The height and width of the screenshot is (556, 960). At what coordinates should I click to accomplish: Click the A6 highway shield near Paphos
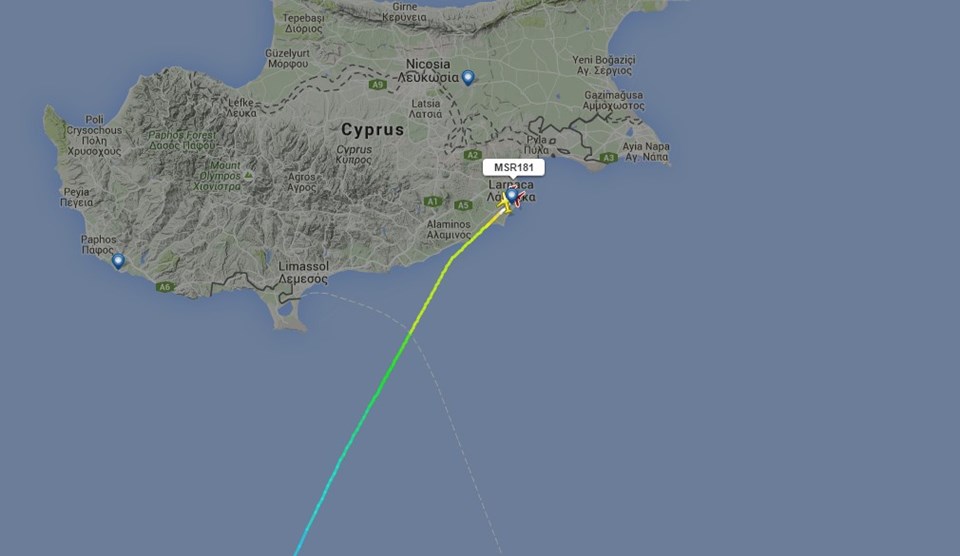tap(164, 287)
